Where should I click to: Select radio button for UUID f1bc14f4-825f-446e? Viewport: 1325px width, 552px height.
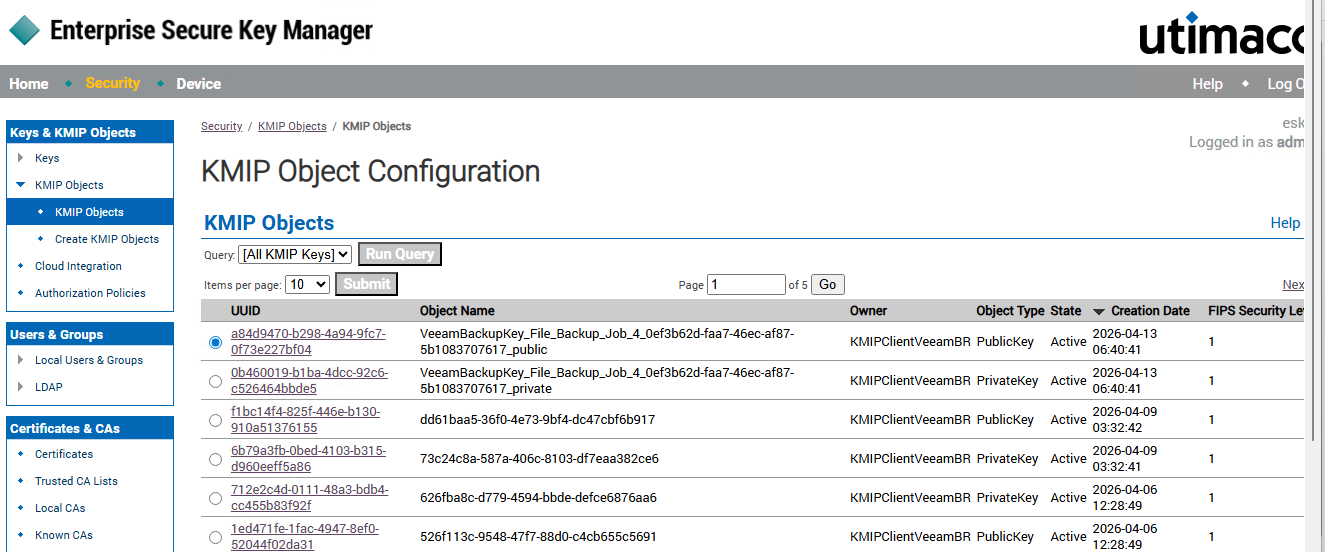pyautogui.click(x=216, y=420)
